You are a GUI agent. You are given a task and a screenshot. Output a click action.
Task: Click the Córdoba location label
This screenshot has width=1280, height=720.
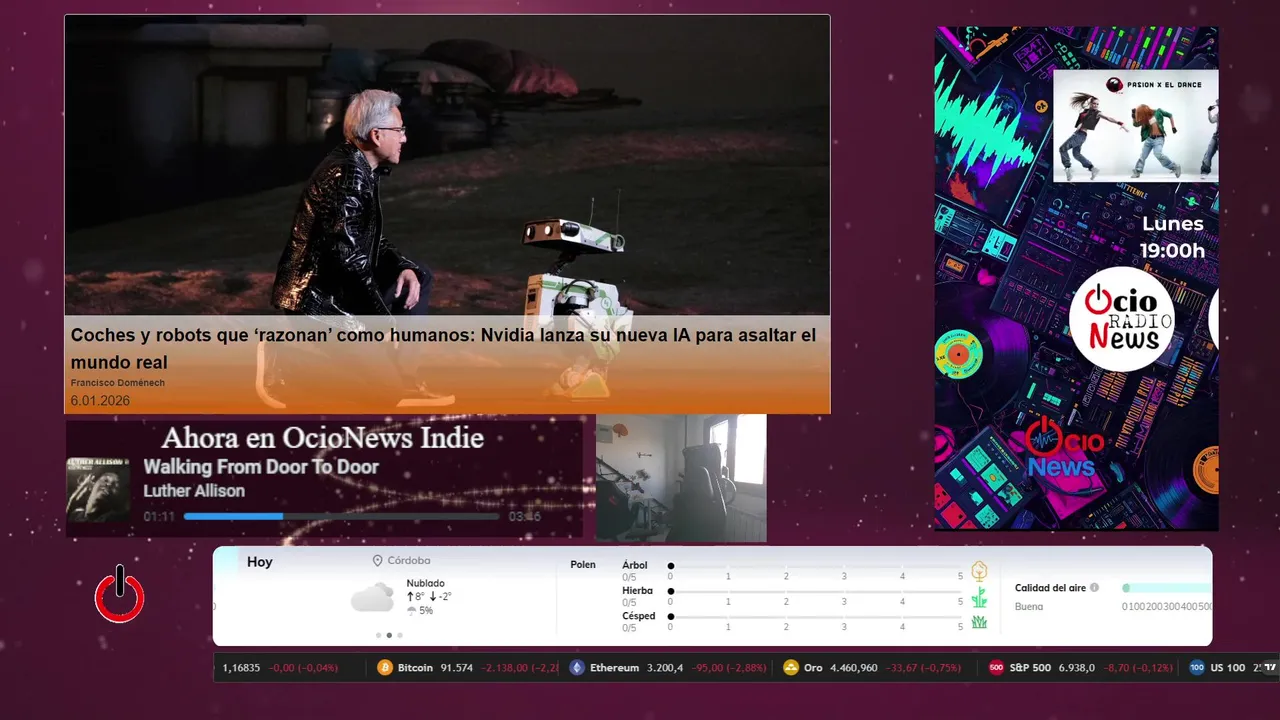point(409,561)
